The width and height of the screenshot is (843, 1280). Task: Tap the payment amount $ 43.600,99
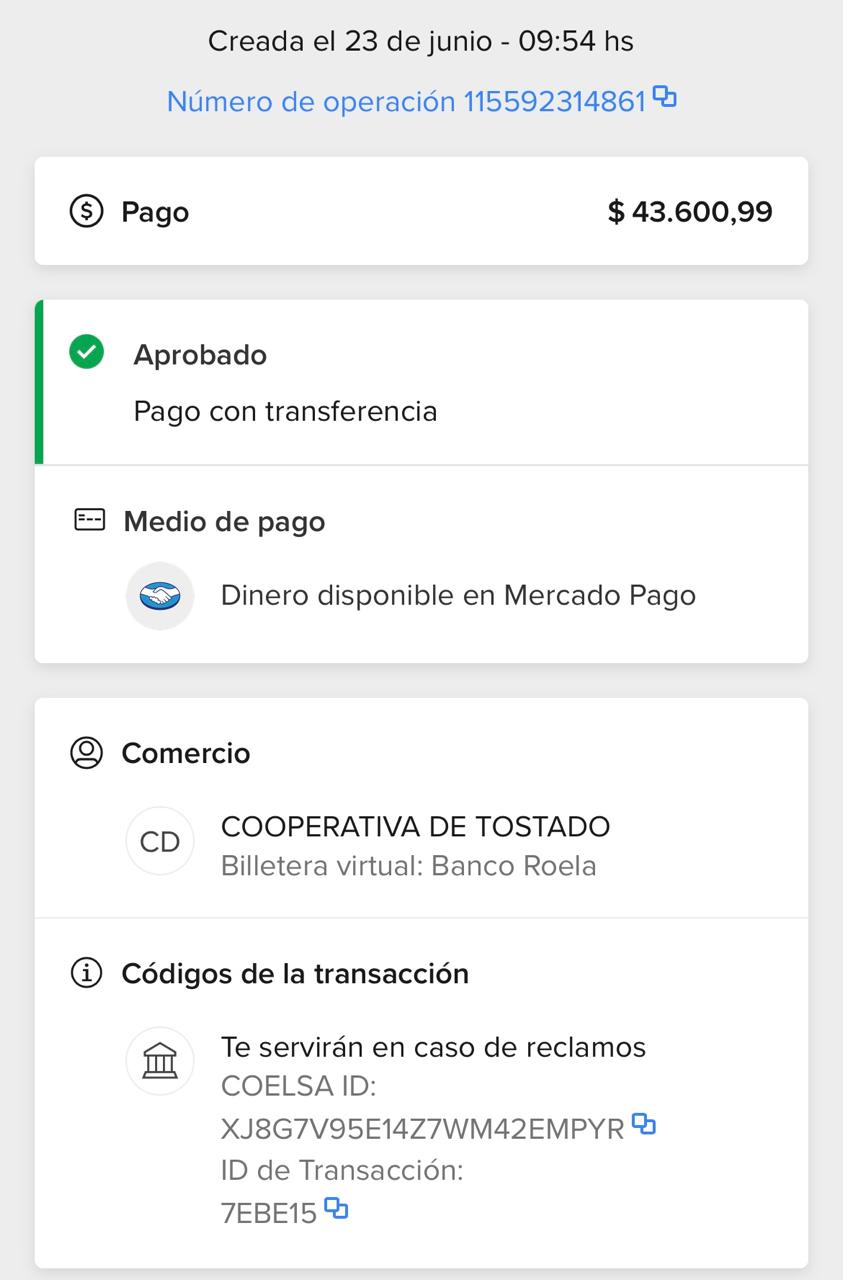pyautogui.click(x=690, y=212)
